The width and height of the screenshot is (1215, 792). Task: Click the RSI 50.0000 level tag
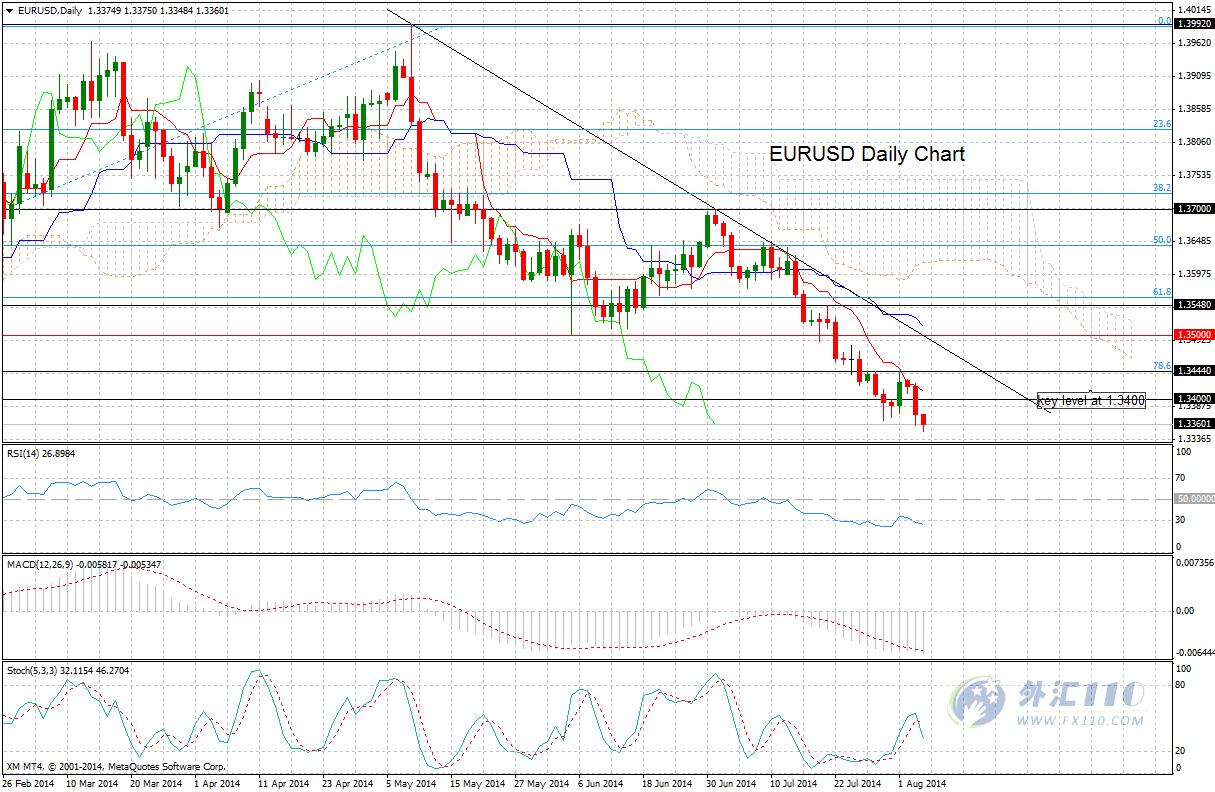click(x=1194, y=497)
